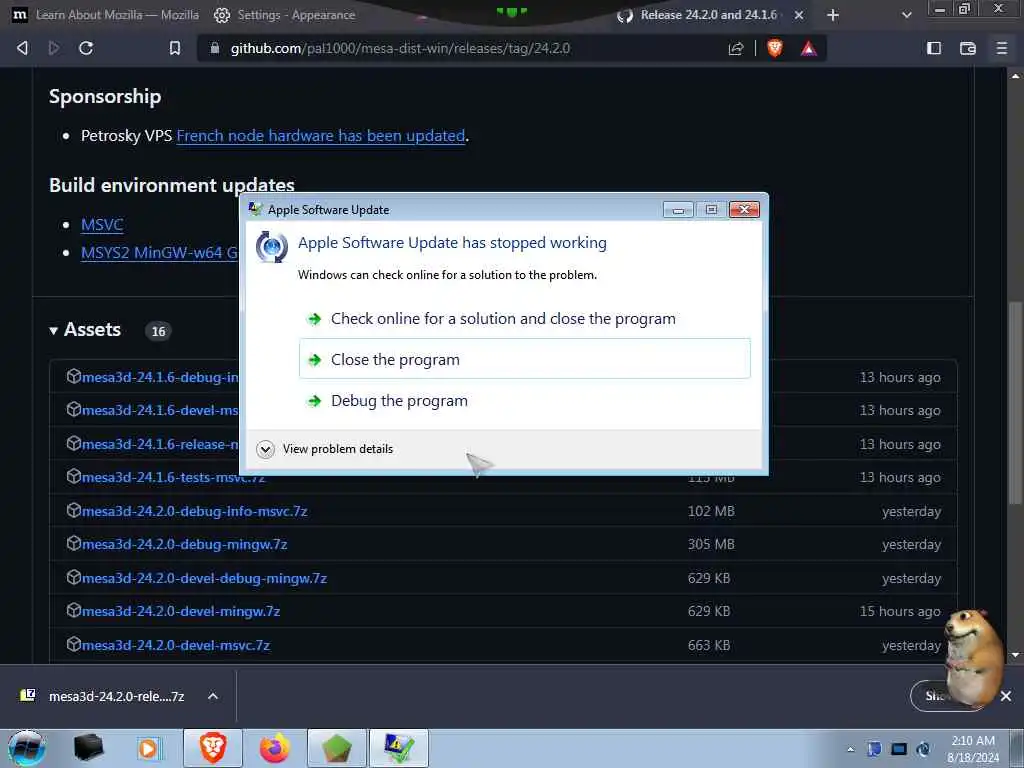The height and width of the screenshot is (768, 1024).
Task: Click the Assets count badge 16
Action: coord(159,331)
